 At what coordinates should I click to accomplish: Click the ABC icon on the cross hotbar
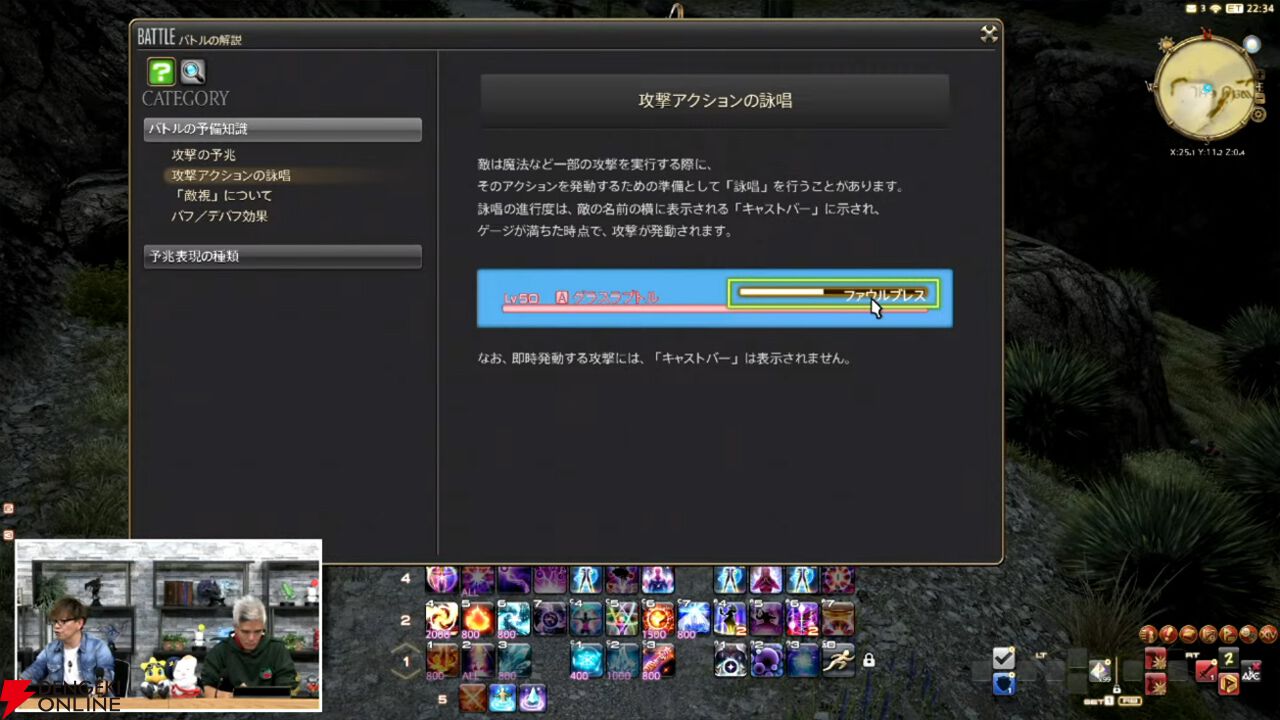(1252, 671)
